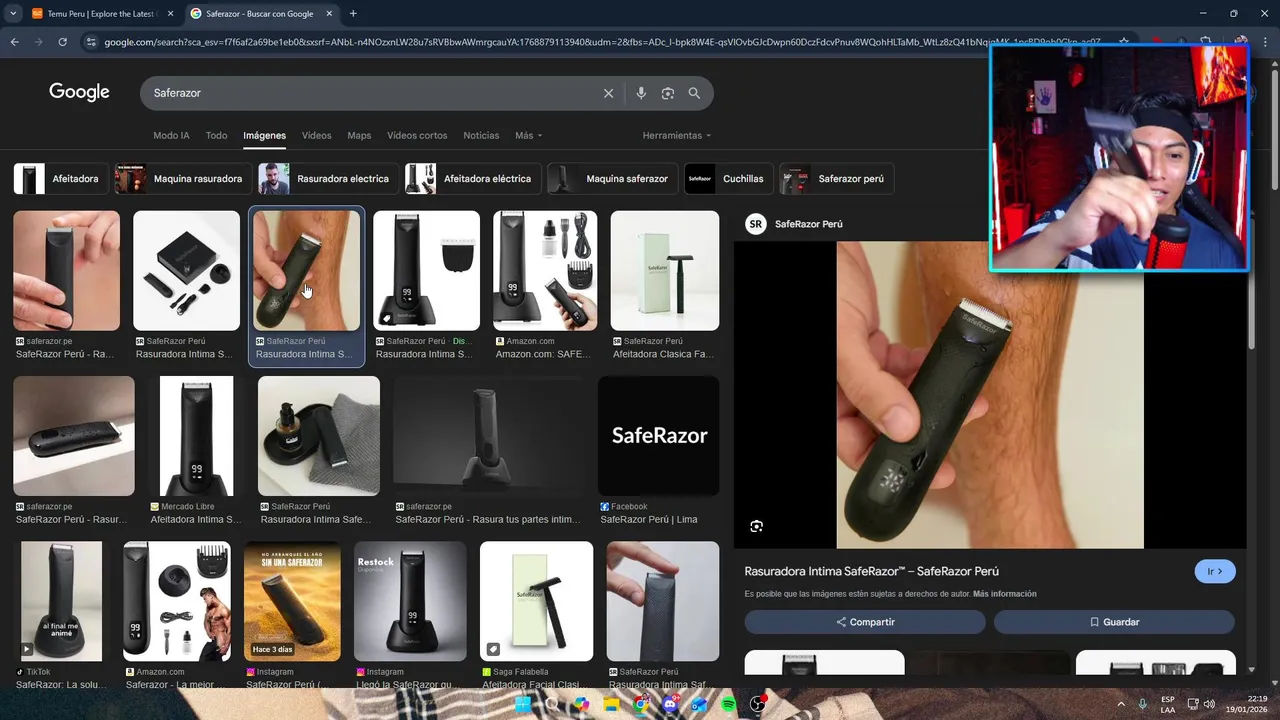Select the Imágenes tab
Image resolution: width=1280 pixels, height=720 pixels.
point(264,135)
